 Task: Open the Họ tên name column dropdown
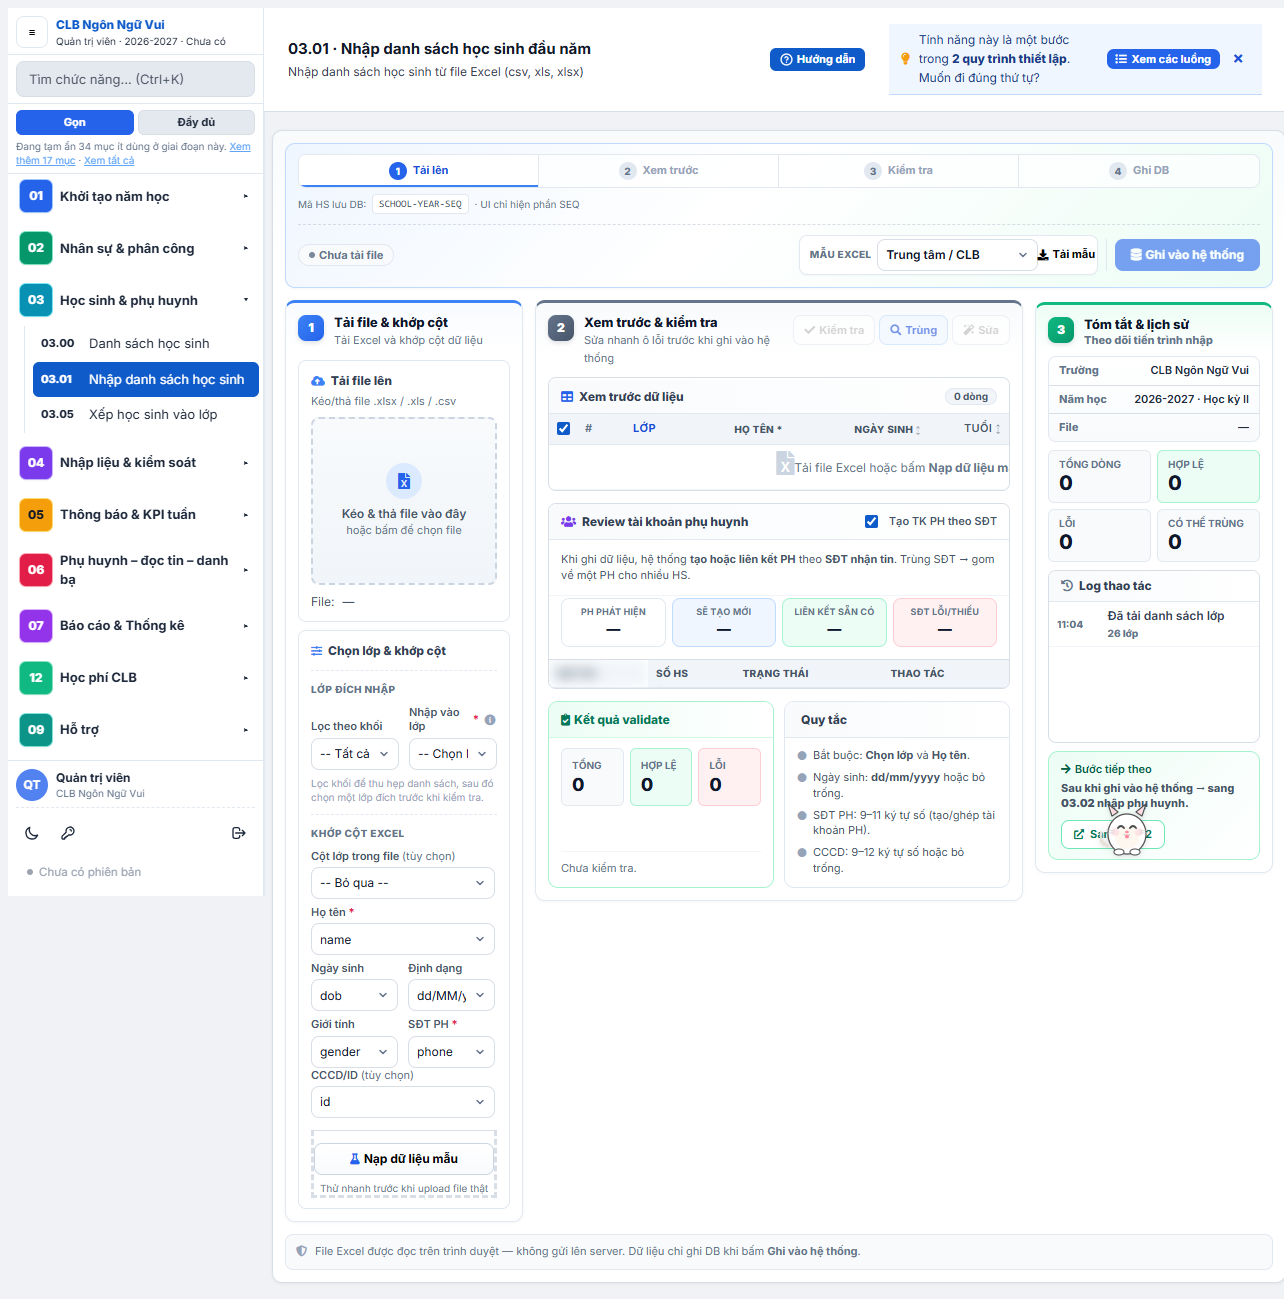click(403, 940)
